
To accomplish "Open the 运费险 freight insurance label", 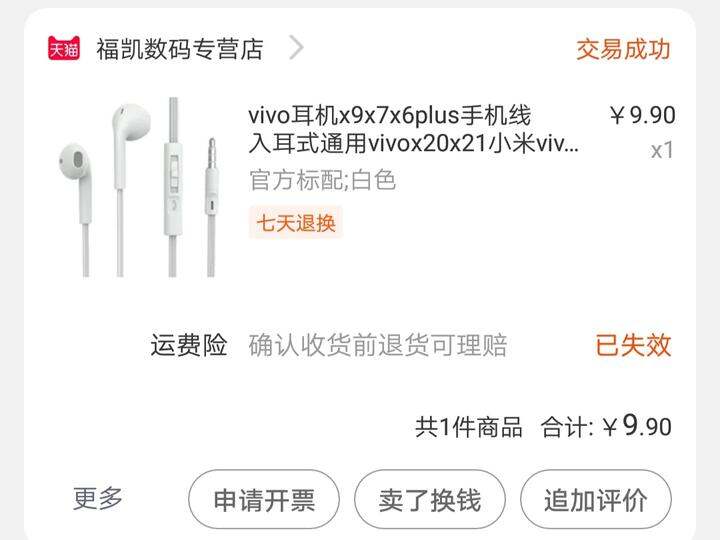I will 189,345.
